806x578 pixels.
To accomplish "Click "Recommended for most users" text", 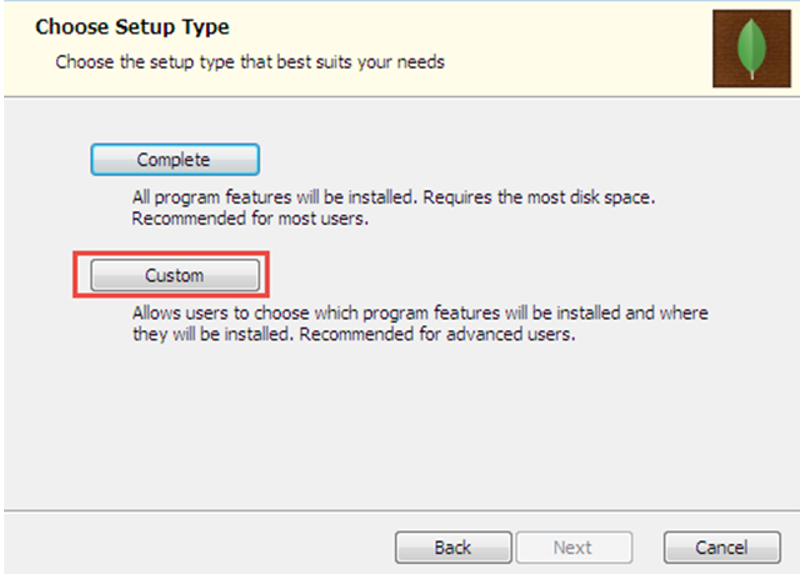I will click(251, 218).
